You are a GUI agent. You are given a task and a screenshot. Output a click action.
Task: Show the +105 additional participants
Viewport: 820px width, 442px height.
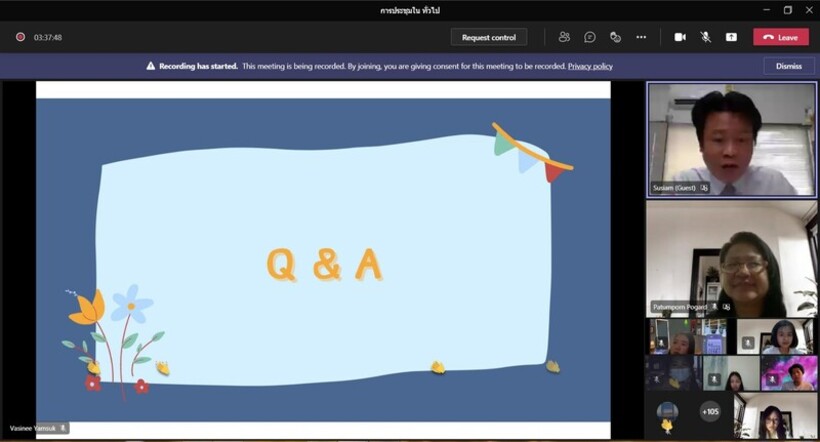(710, 411)
